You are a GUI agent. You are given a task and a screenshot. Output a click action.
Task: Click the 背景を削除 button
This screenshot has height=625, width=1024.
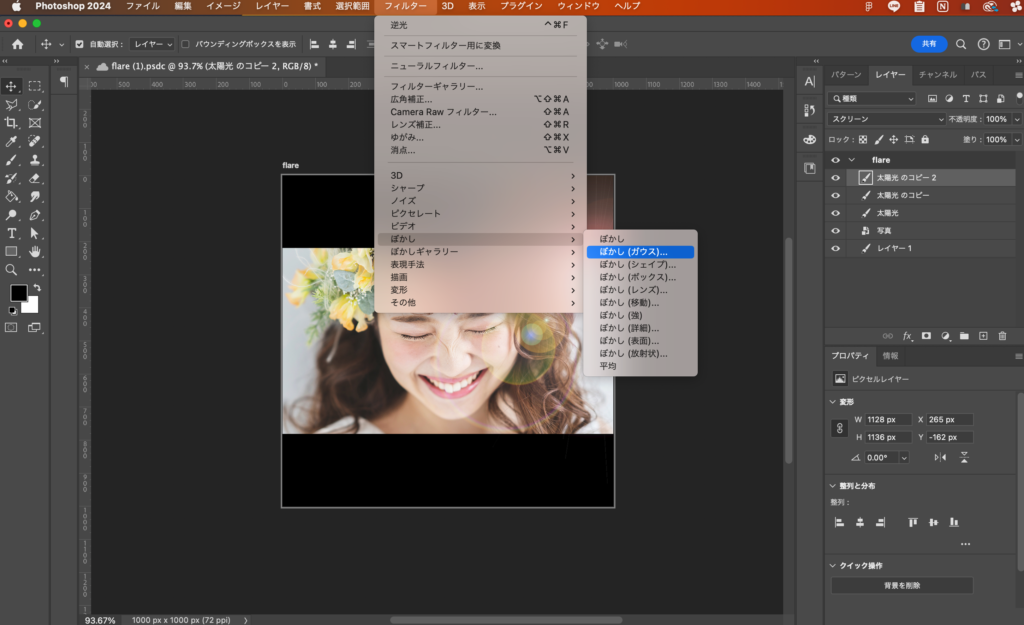[x=901, y=585]
